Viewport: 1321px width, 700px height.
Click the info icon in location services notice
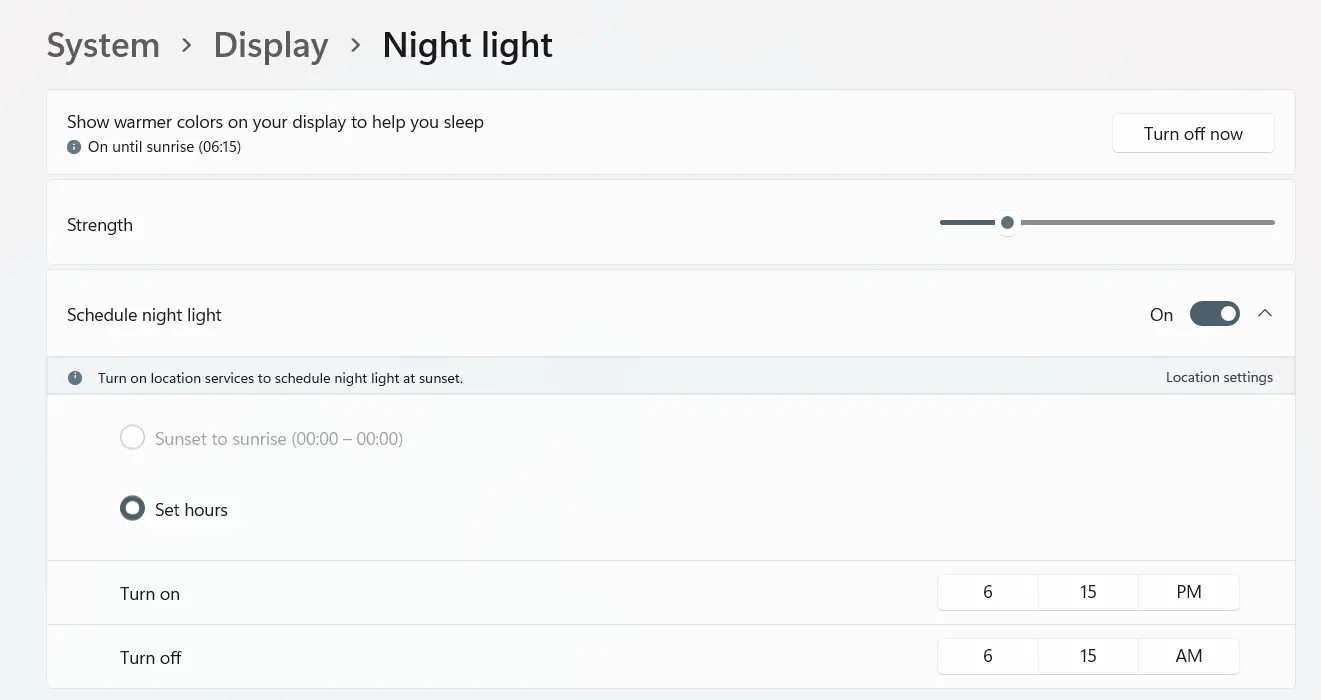(75, 378)
